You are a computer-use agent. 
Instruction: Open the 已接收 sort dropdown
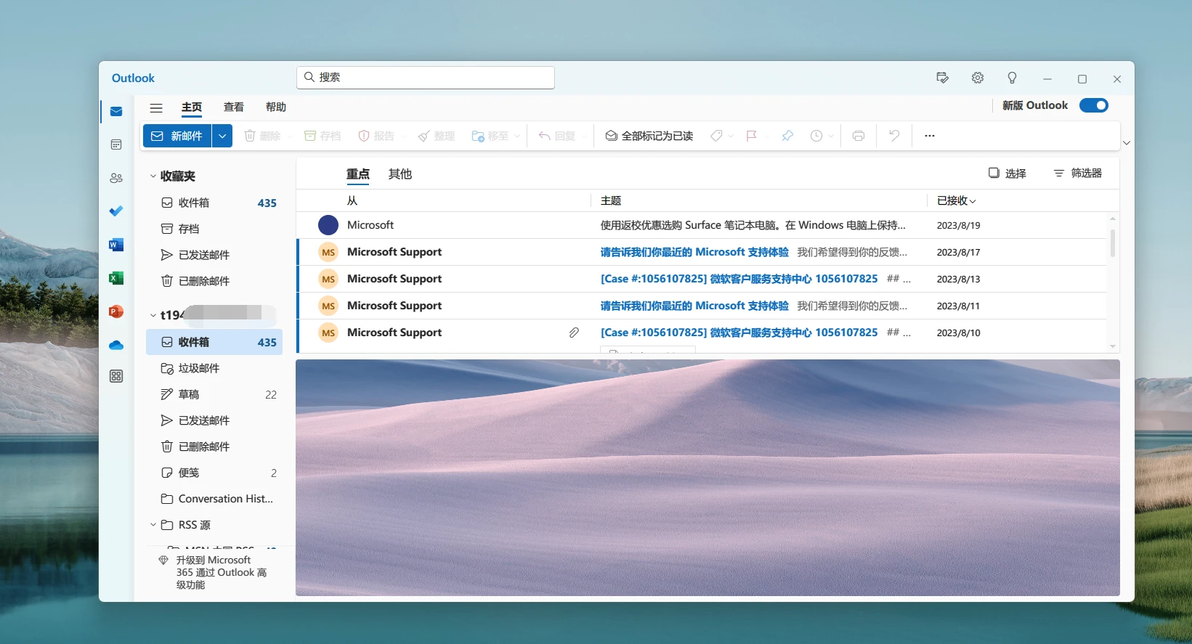[956, 201]
